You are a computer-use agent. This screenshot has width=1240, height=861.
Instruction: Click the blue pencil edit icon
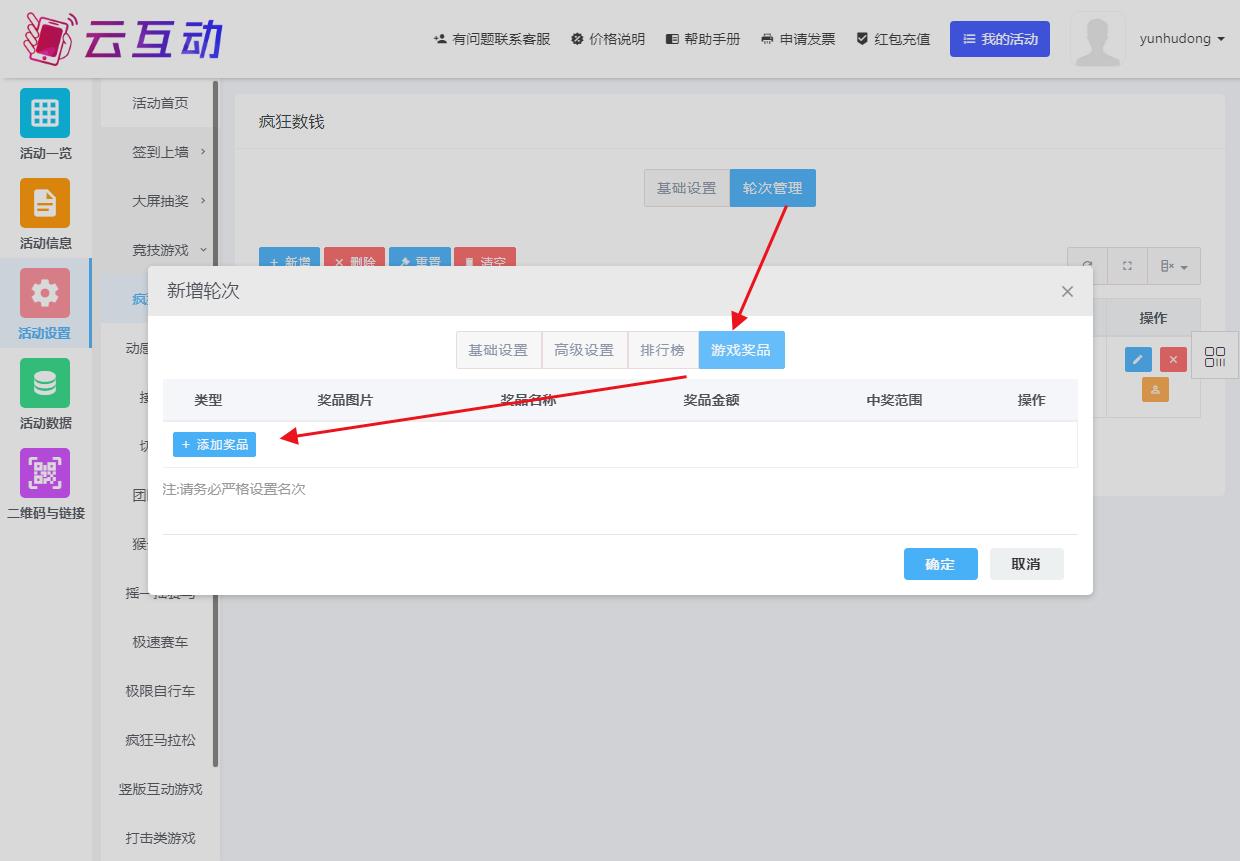click(1138, 360)
